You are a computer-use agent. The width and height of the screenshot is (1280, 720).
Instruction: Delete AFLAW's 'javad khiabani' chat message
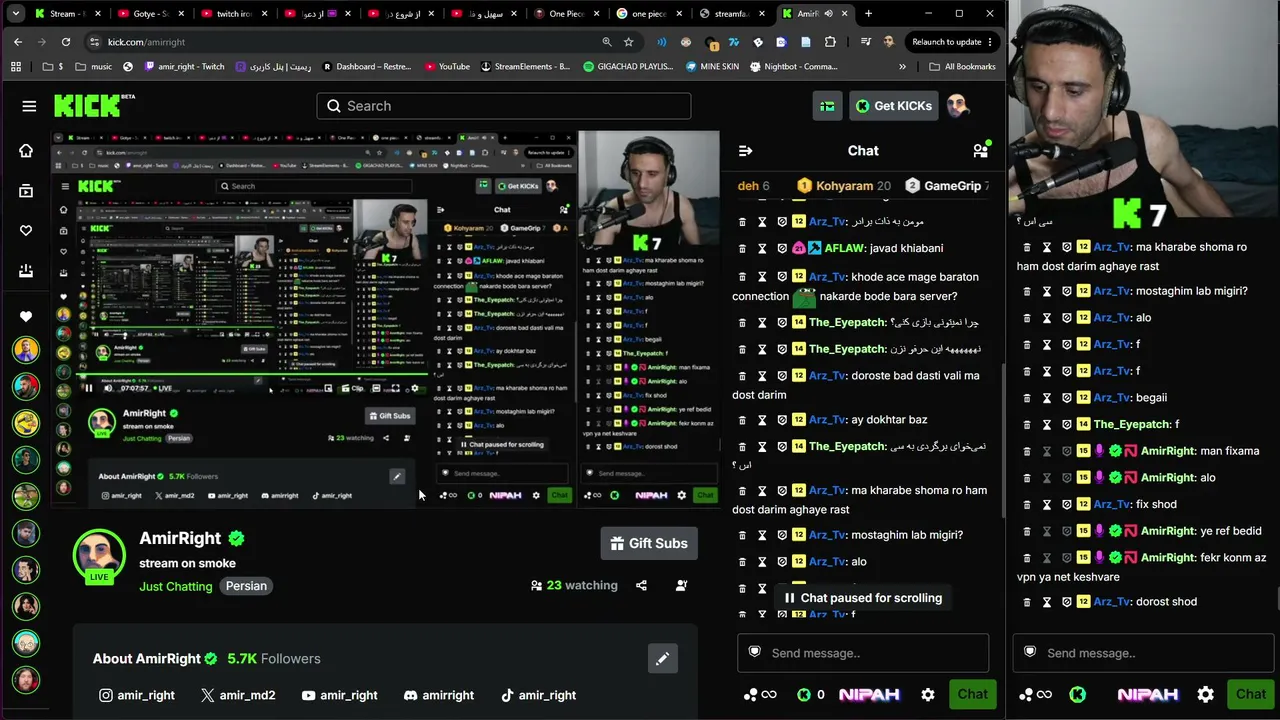pyautogui.click(x=742, y=248)
